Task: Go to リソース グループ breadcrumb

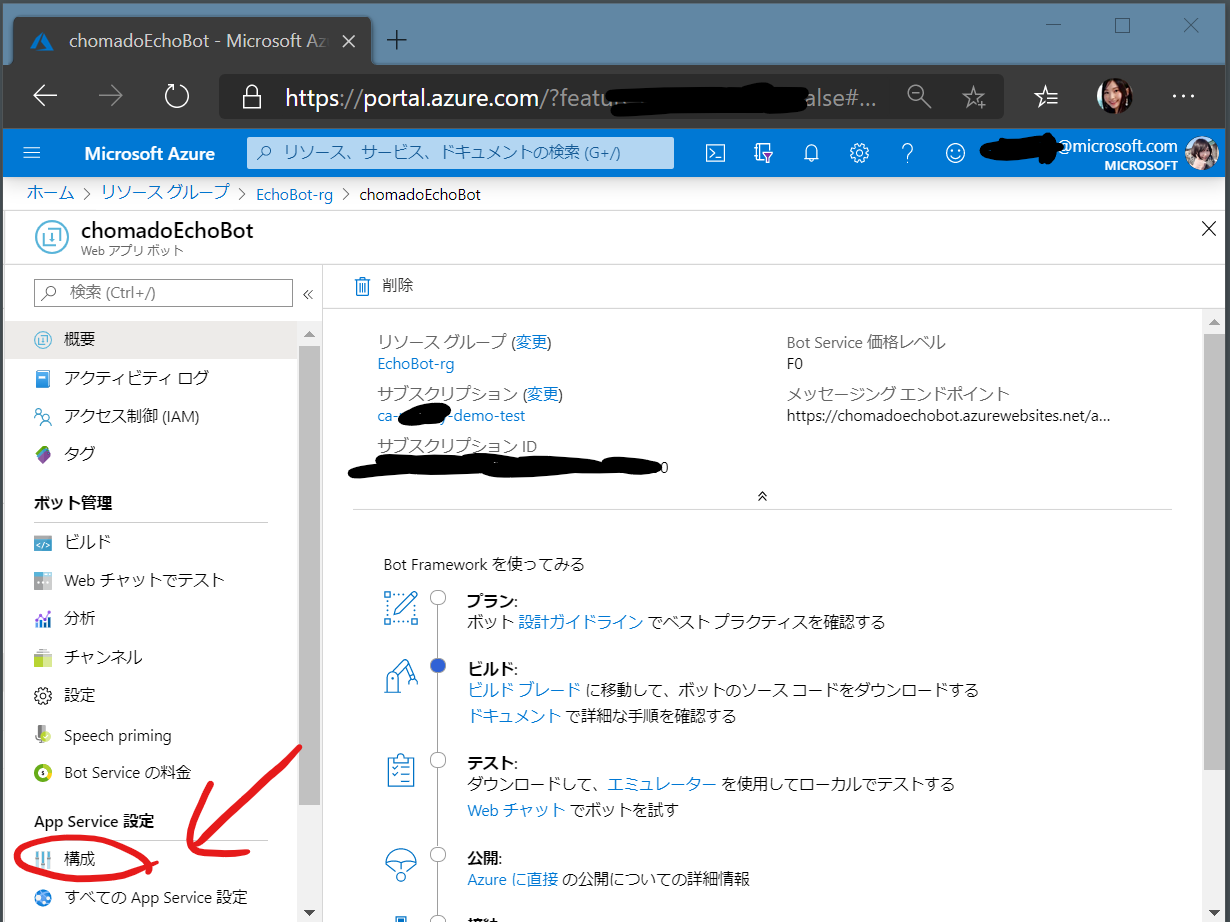Action: pyautogui.click(x=165, y=193)
